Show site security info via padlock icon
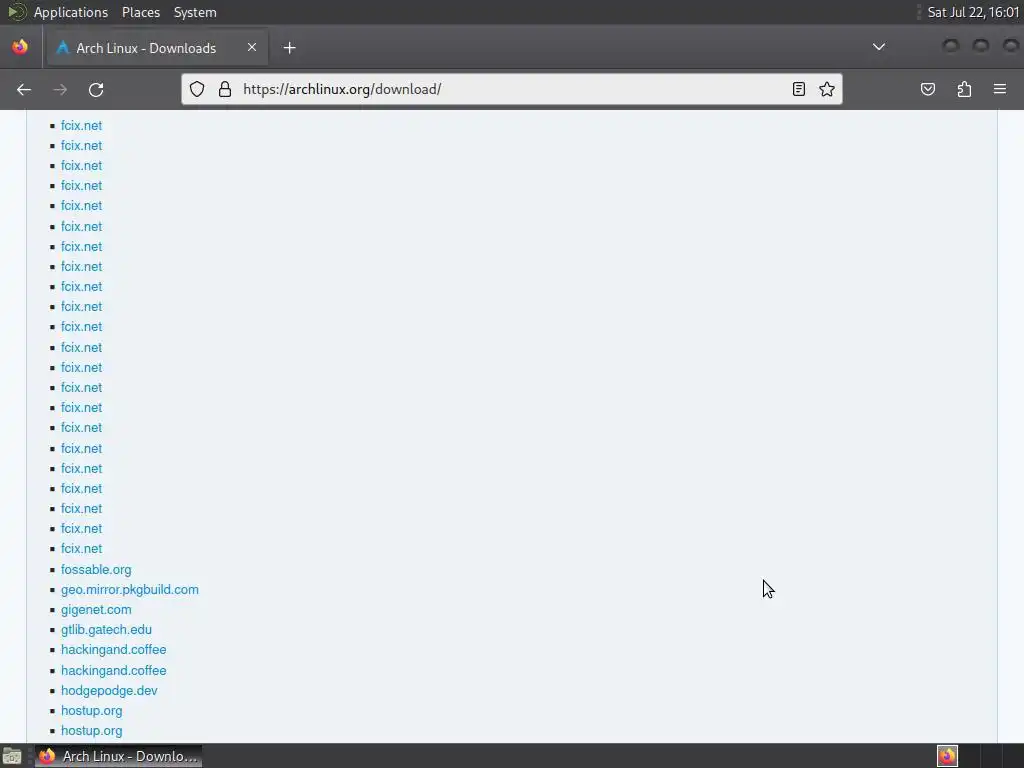Image resolution: width=1024 pixels, height=768 pixels. point(225,89)
